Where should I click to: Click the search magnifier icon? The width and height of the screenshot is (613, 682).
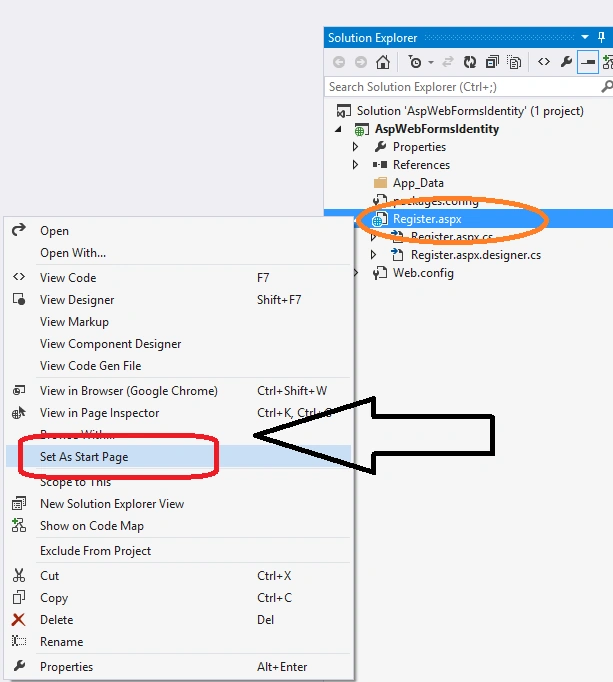[606, 87]
